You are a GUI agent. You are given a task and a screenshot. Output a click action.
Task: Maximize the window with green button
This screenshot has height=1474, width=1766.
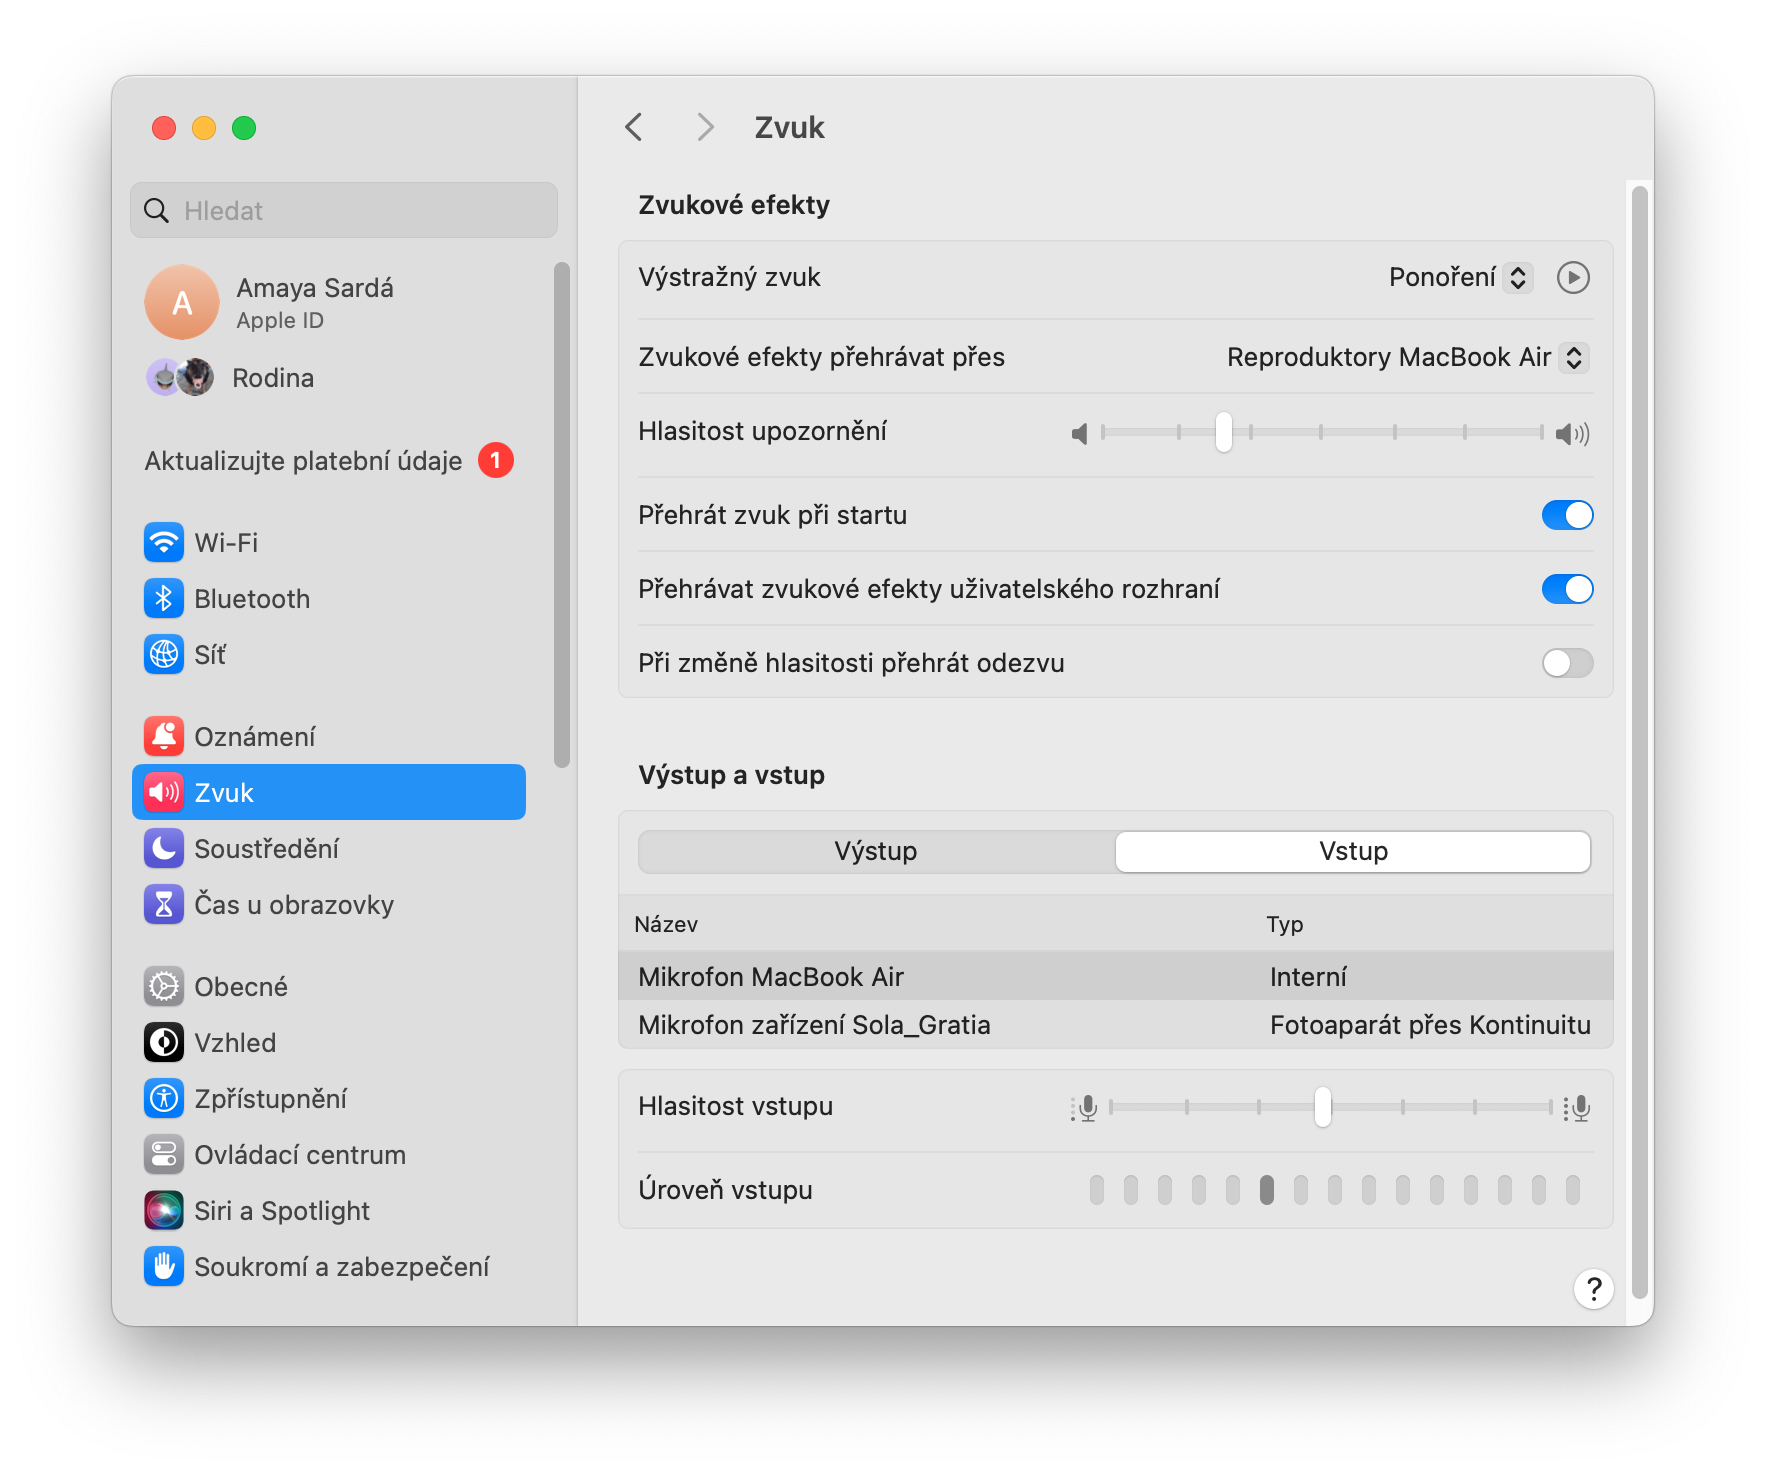point(244,128)
